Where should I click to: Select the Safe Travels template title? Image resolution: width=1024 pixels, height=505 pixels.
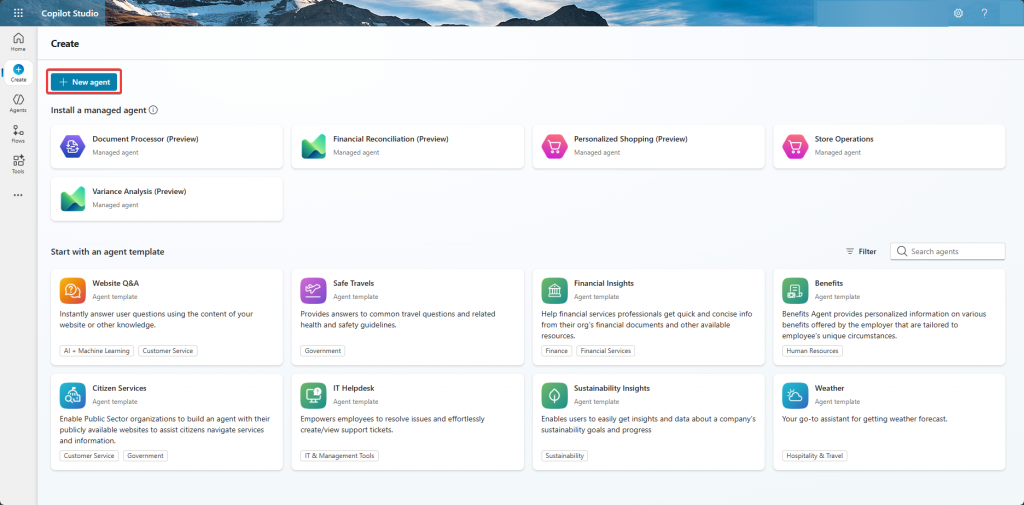coord(353,284)
